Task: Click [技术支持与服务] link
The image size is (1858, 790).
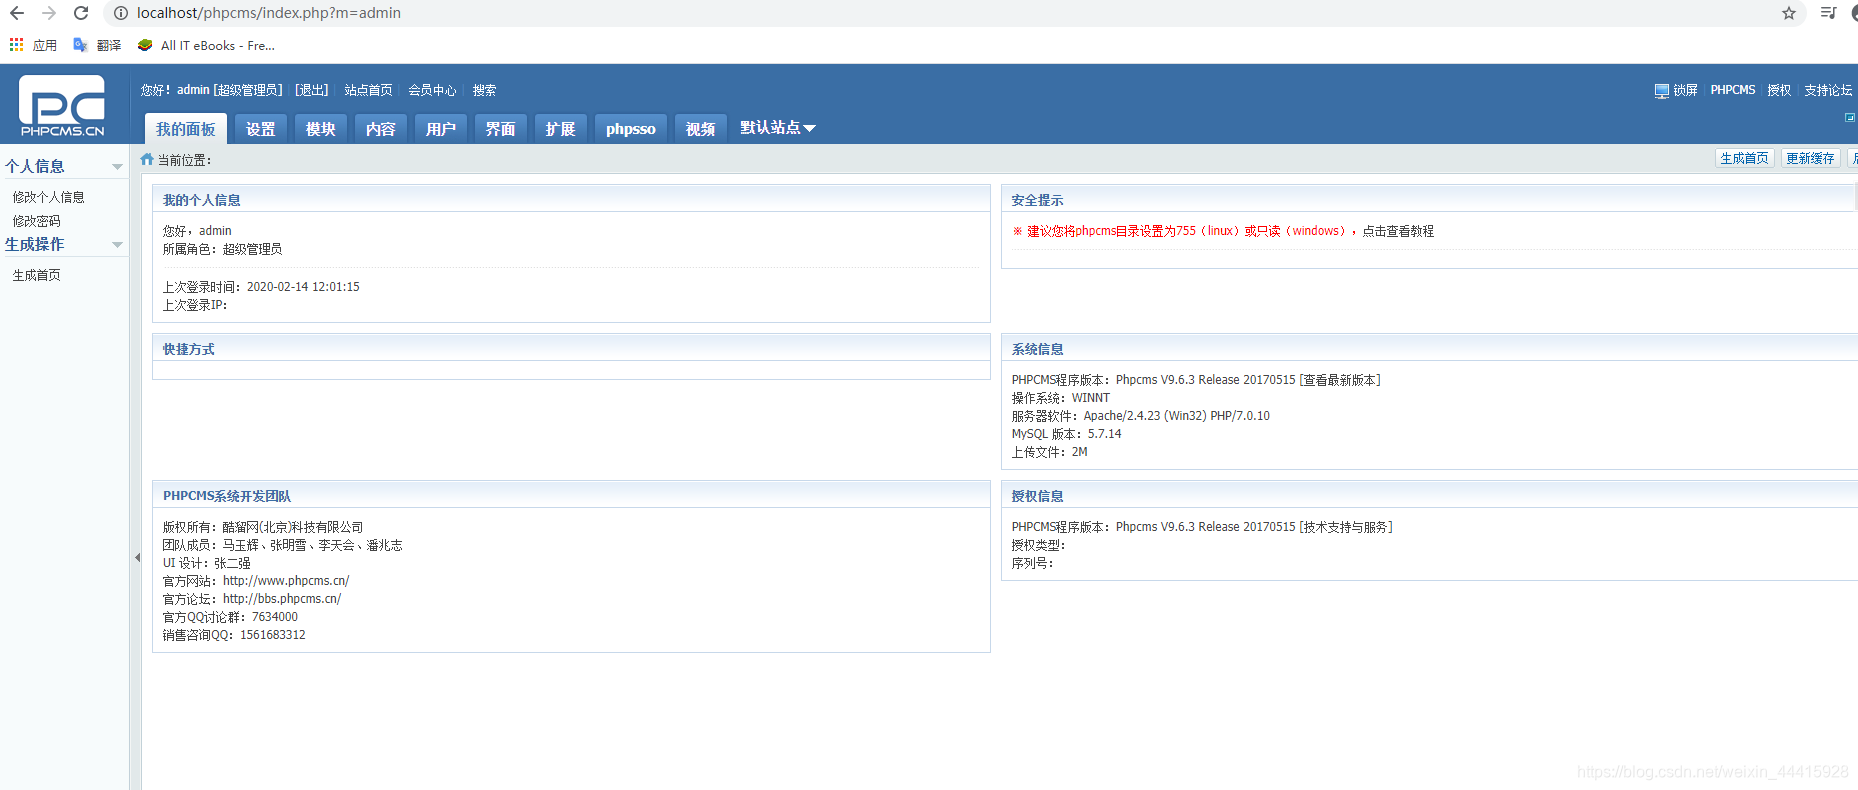Action: [1346, 527]
